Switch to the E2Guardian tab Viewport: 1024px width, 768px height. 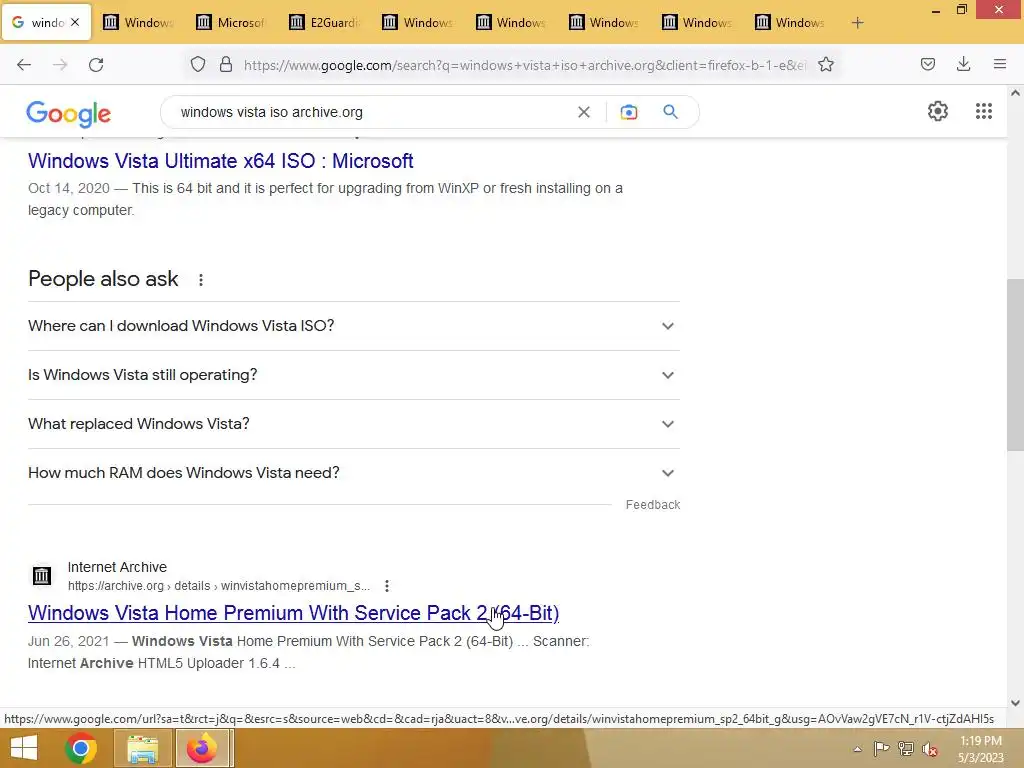click(325, 23)
